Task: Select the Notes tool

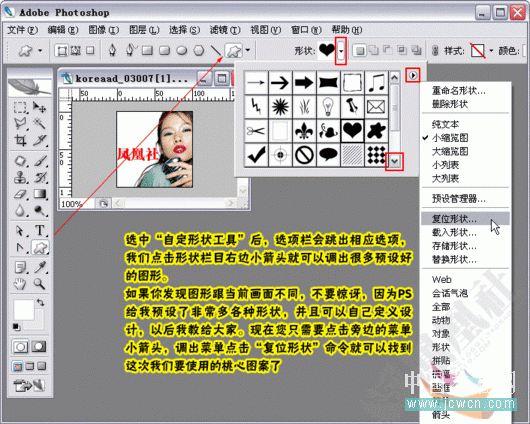Action: [x=20, y=267]
